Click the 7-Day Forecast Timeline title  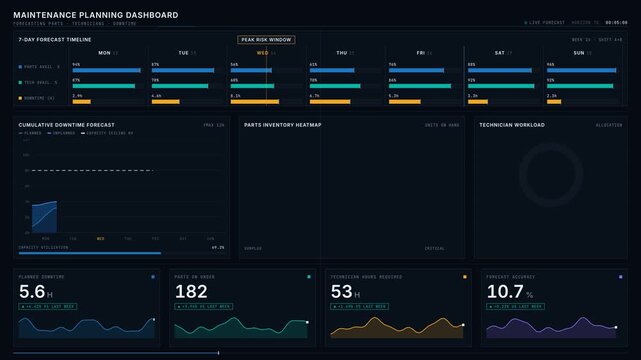click(x=55, y=40)
